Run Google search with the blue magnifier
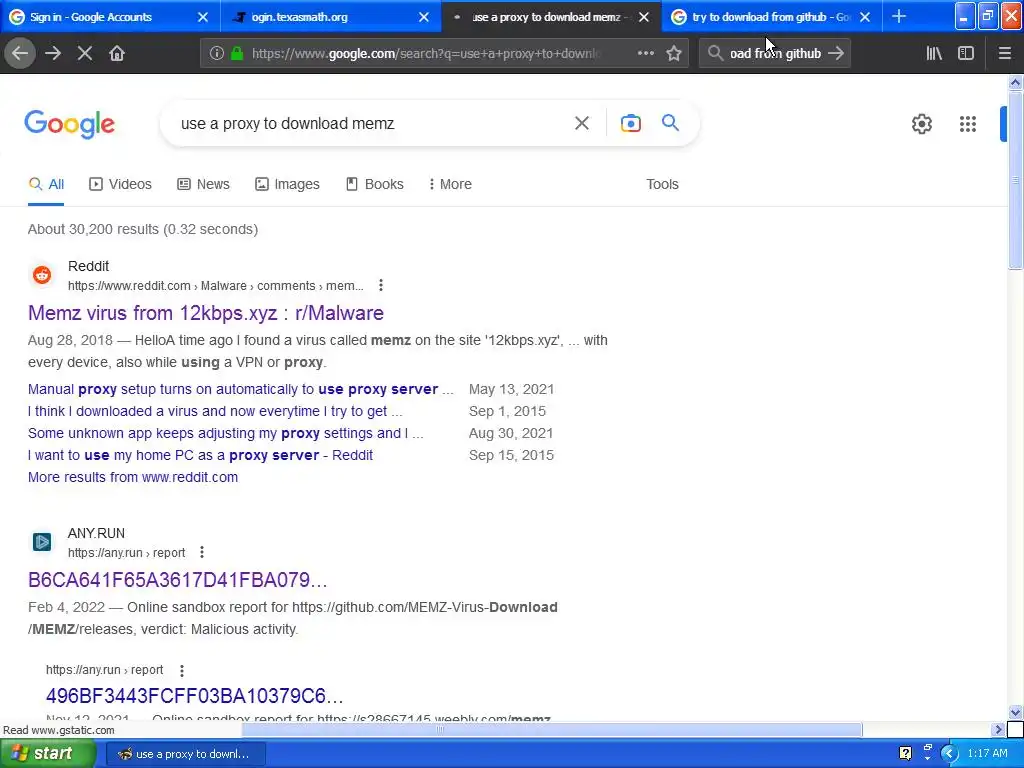Image resolution: width=1024 pixels, height=768 pixels. coord(670,122)
